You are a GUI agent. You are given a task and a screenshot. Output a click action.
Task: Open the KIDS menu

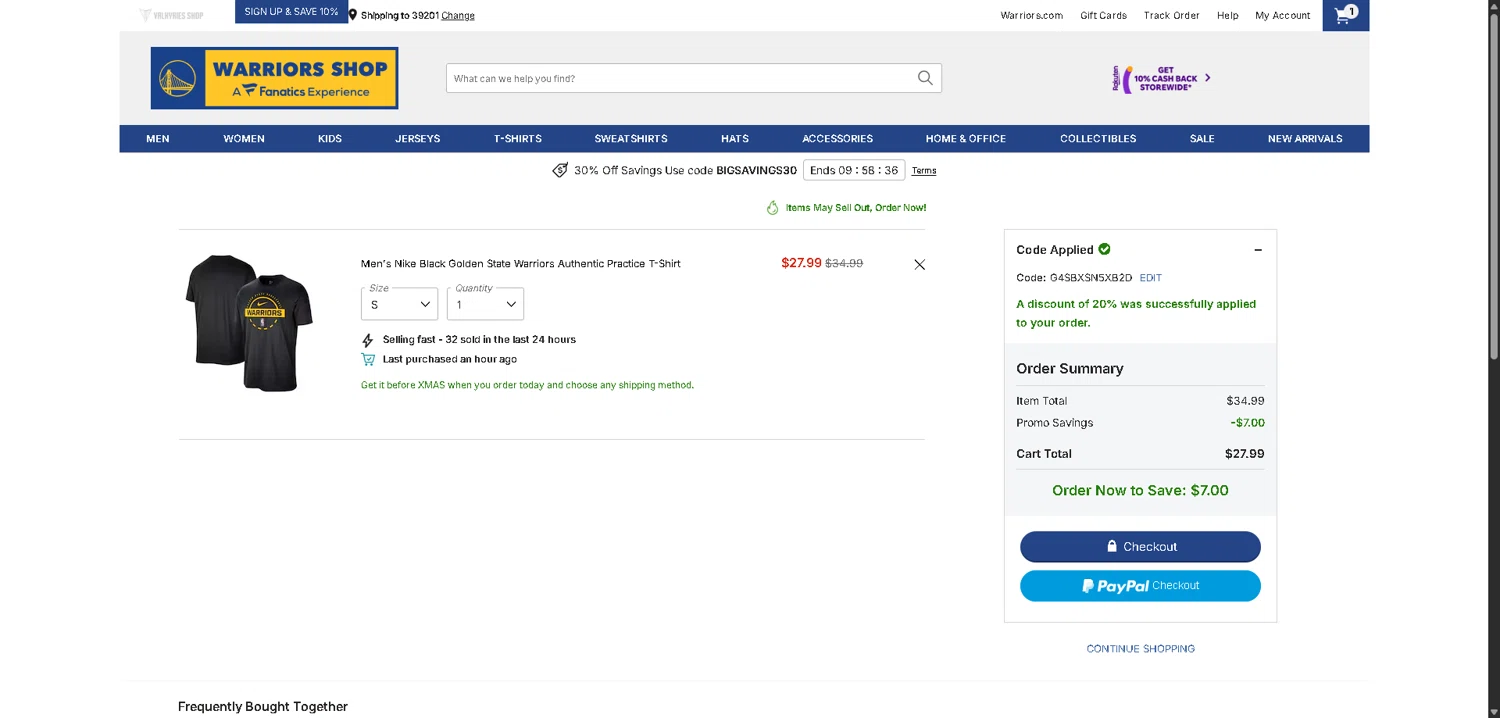click(x=330, y=139)
